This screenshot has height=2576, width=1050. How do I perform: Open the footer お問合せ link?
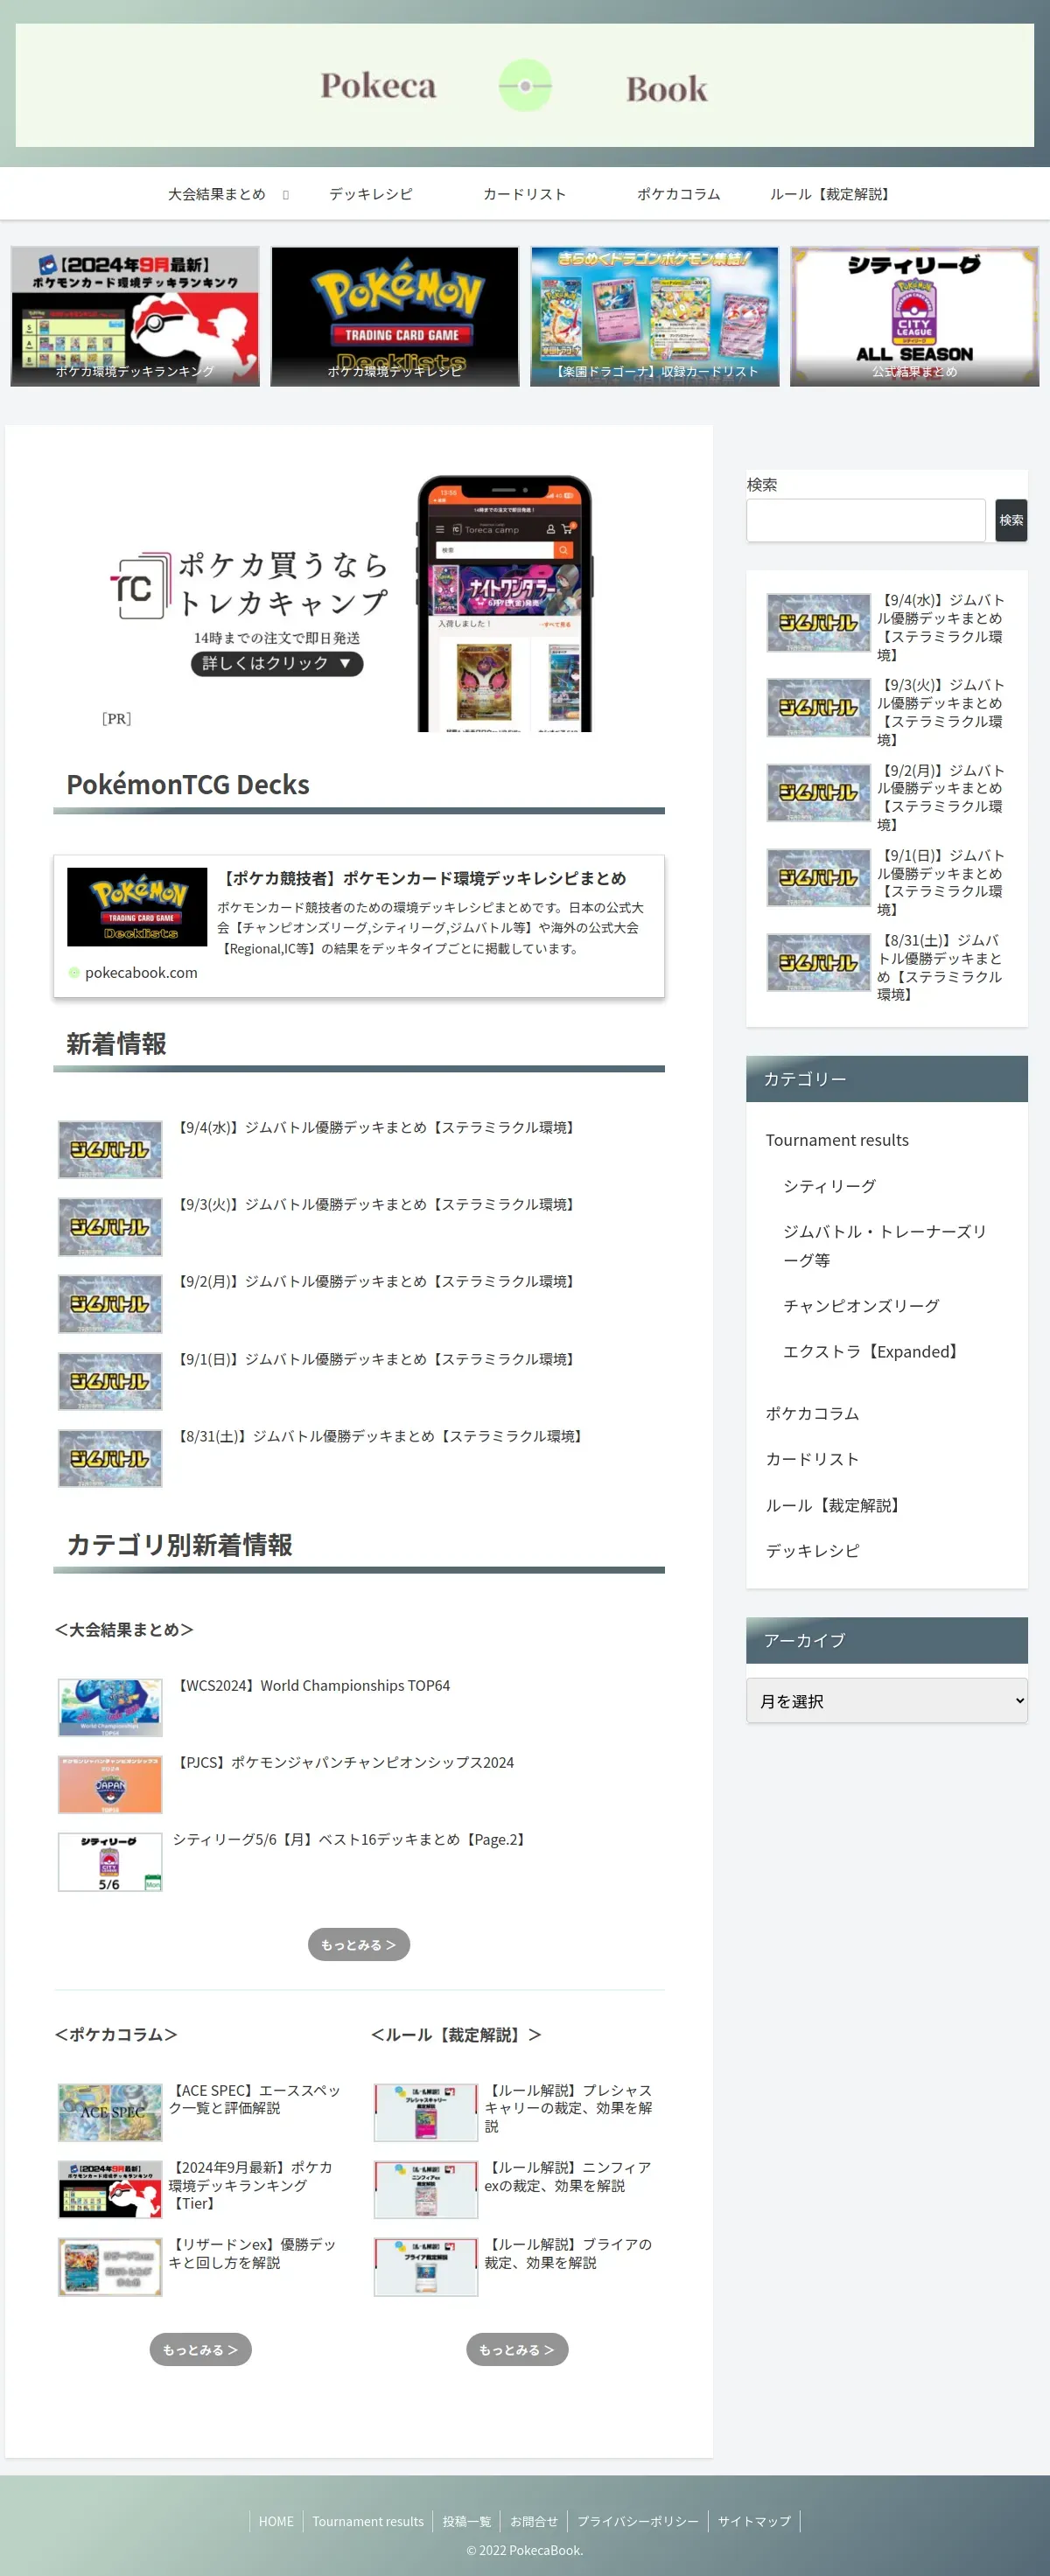pyautogui.click(x=535, y=2521)
